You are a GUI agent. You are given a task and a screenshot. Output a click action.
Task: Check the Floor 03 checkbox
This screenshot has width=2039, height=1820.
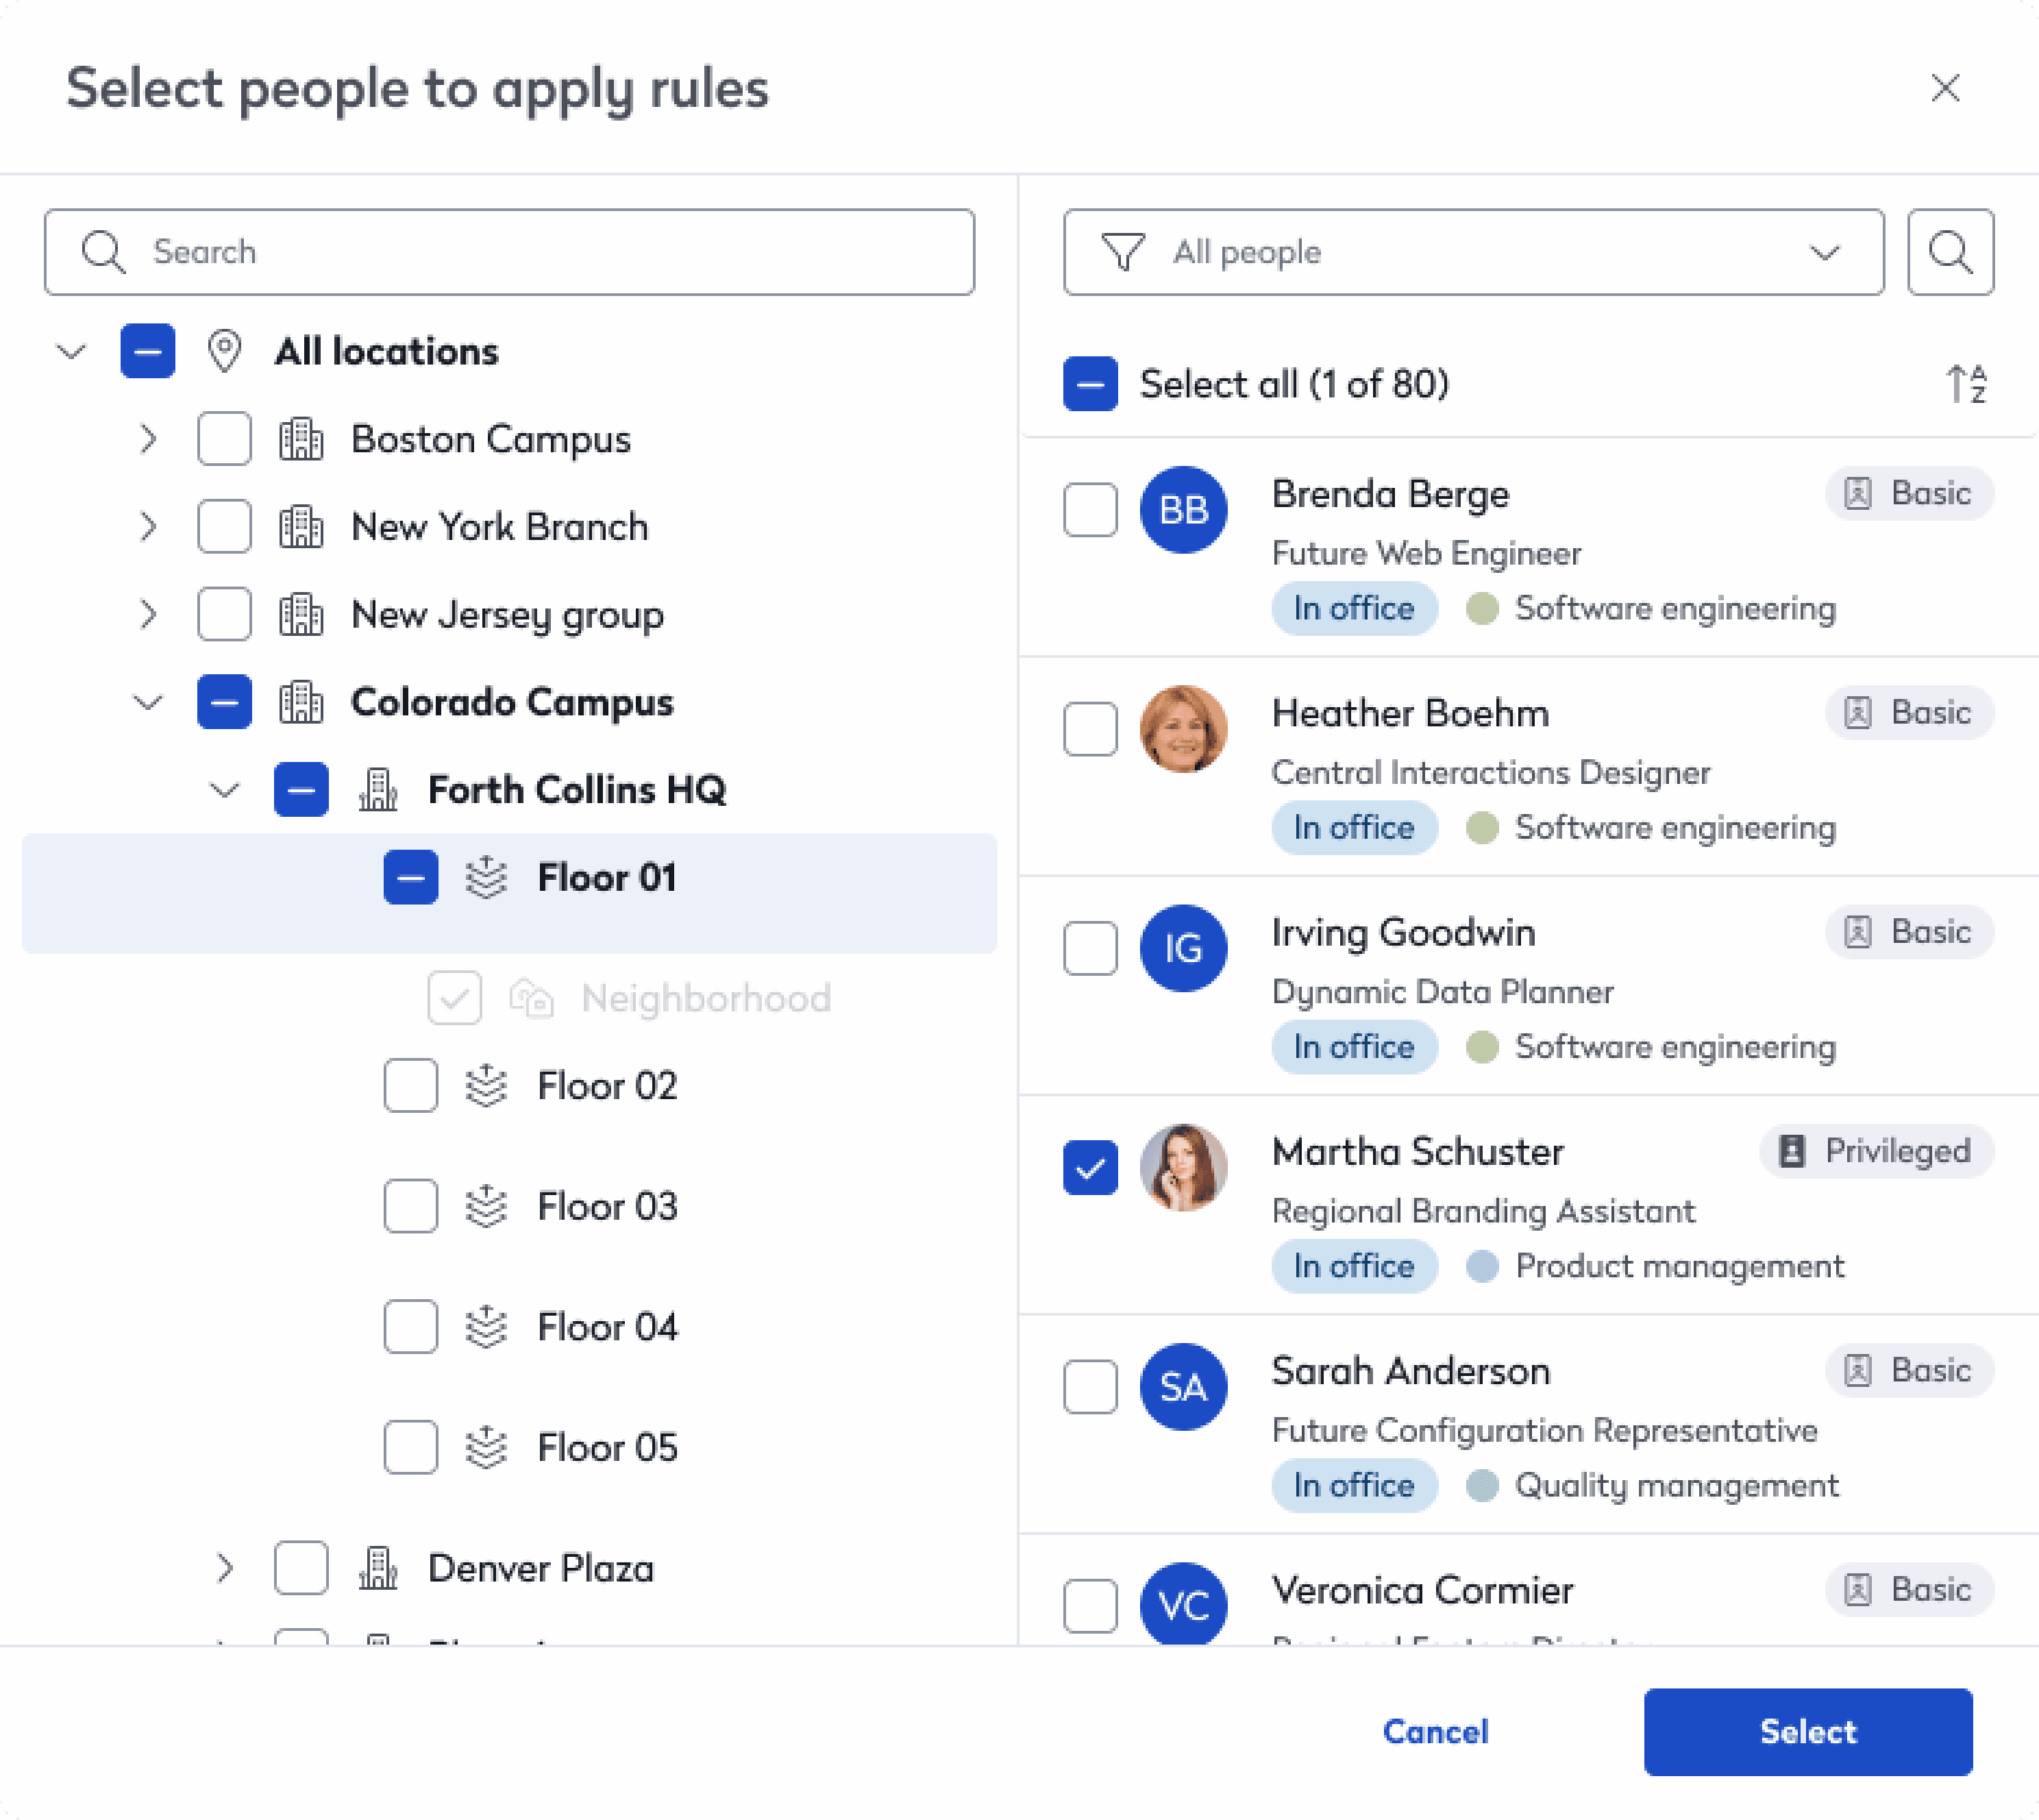pos(410,1206)
